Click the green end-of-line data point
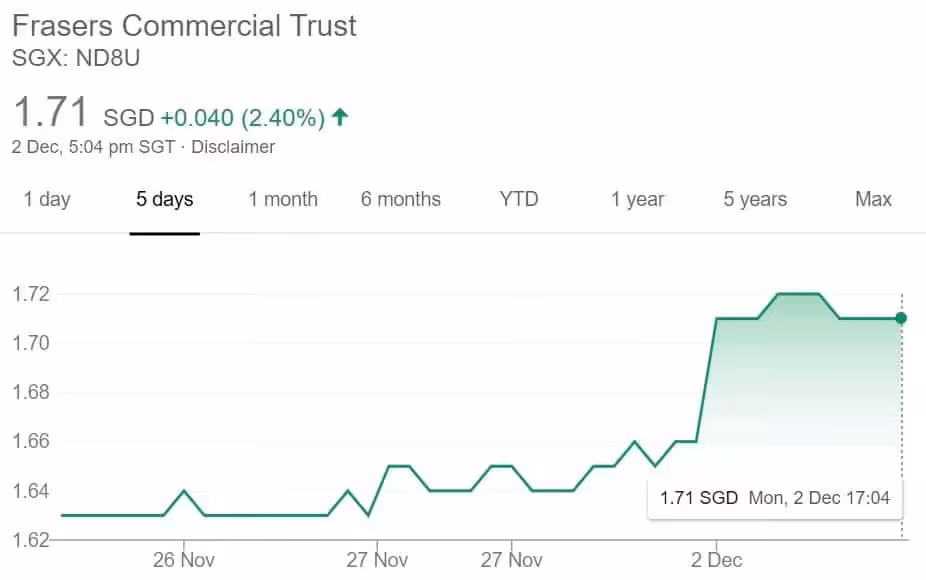 pos(901,318)
